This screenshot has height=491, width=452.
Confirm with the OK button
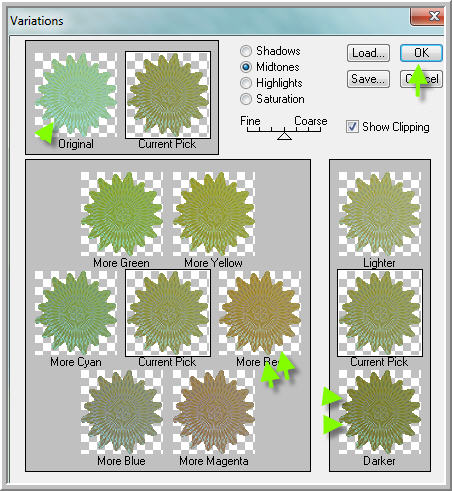click(x=421, y=53)
